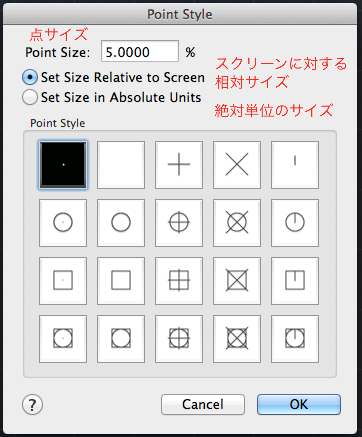Image resolution: width=362 pixels, height=437 pixels.
Task: Select circle-in-square with dot style
Action: pyautogui.click(x=63, y=339)
